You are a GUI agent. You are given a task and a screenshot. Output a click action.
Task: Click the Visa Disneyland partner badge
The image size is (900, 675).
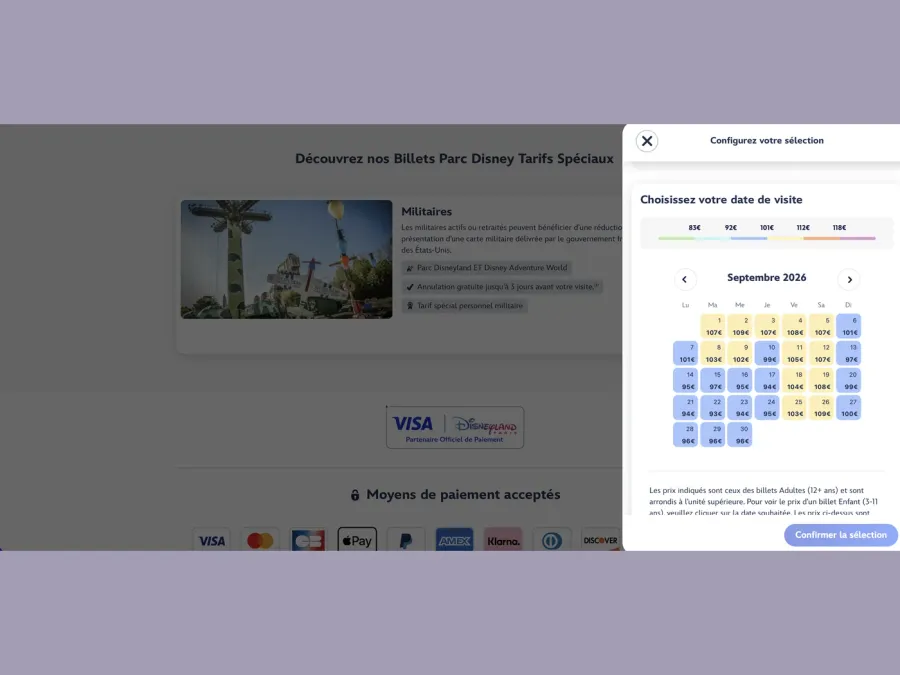pyautogui.click(x=455, y=428)
